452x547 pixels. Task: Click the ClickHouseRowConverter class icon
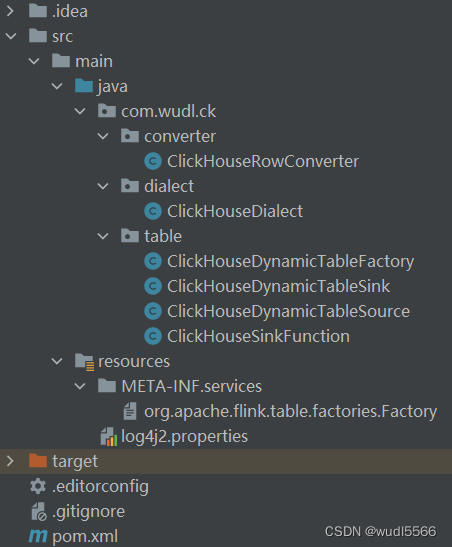pos(153,161)
